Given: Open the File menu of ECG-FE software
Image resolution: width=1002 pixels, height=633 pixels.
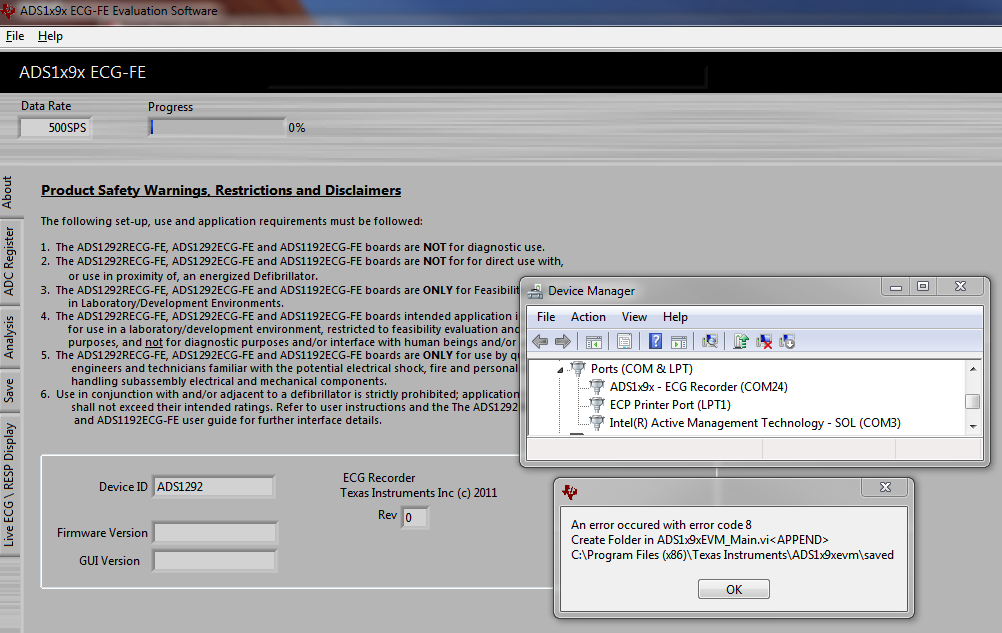Looking at the screenshot, I should [x=15, y=36].
